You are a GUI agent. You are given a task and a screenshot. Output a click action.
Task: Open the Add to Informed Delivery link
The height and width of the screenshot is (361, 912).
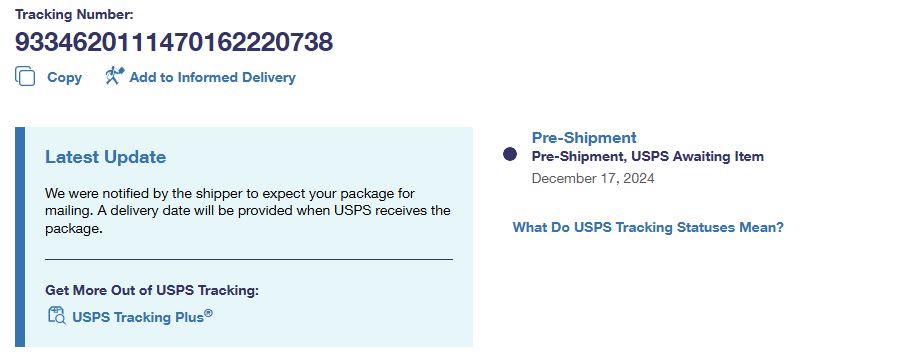click(x=212, y=77)
